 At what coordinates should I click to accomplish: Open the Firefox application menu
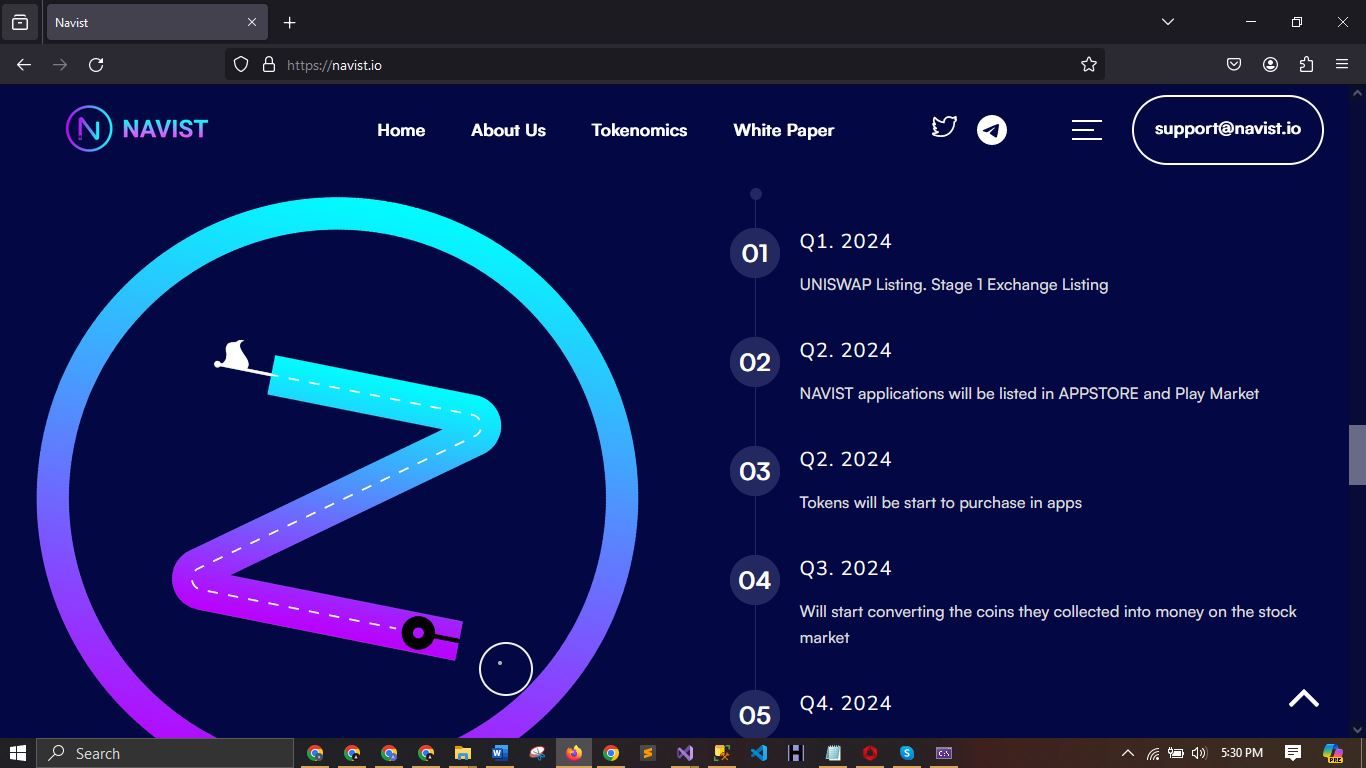tap(1342, 64)
